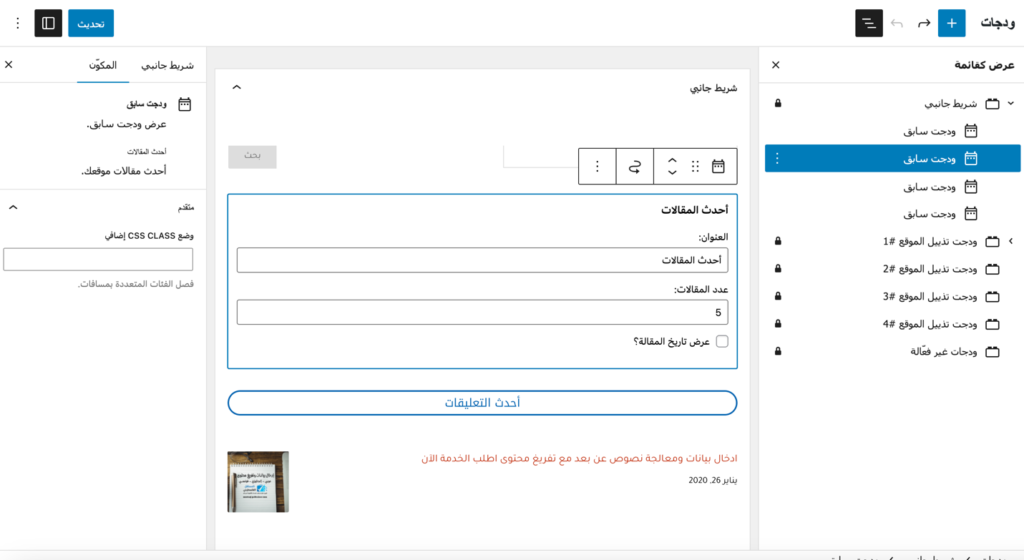
Task: Move block up with the up chevron
Action: [x=672, y=160]
